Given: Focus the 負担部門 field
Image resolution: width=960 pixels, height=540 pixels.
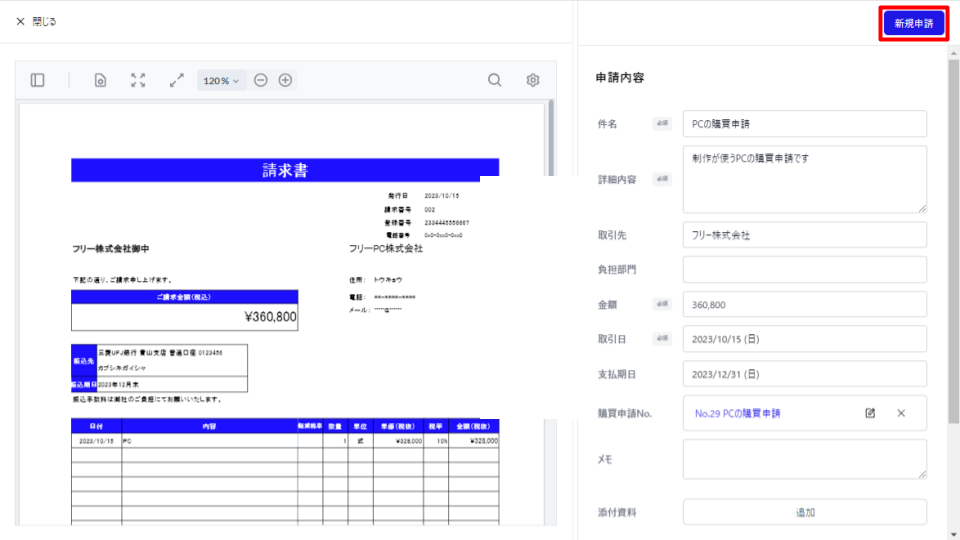Looking at the screenshot, I should click(804, 270).
